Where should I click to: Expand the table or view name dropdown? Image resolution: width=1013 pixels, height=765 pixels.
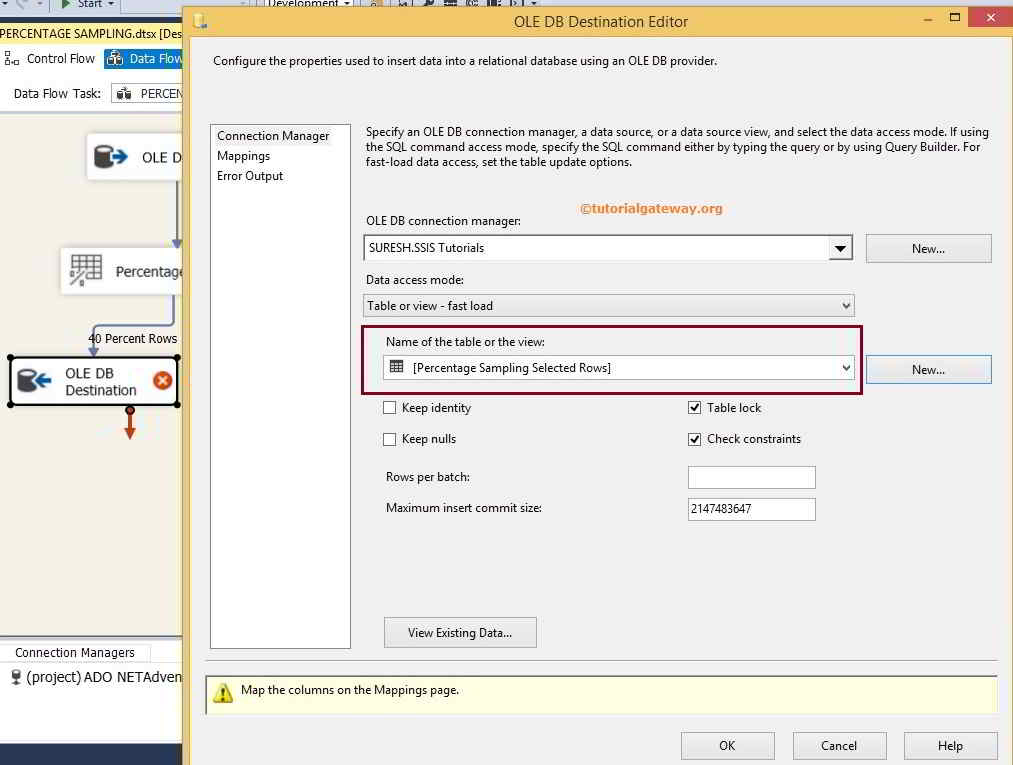[x=845, y=368]
